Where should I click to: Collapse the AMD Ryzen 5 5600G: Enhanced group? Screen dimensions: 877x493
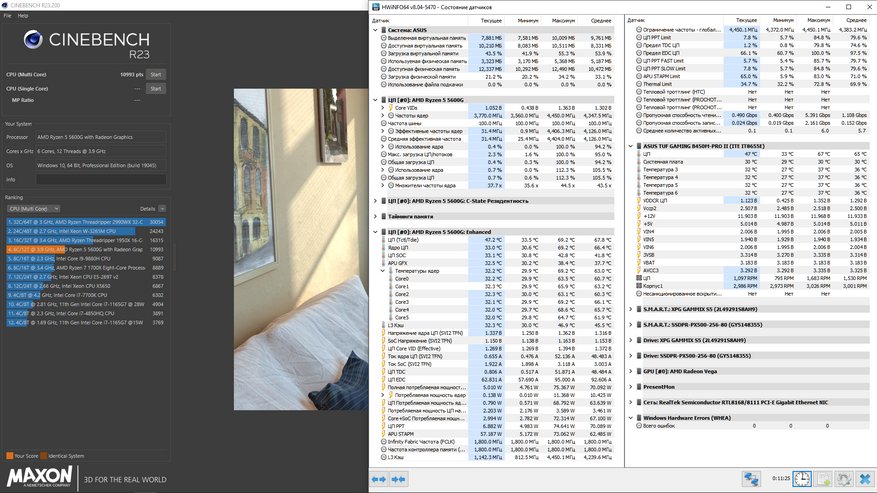(x=375, y=232)
